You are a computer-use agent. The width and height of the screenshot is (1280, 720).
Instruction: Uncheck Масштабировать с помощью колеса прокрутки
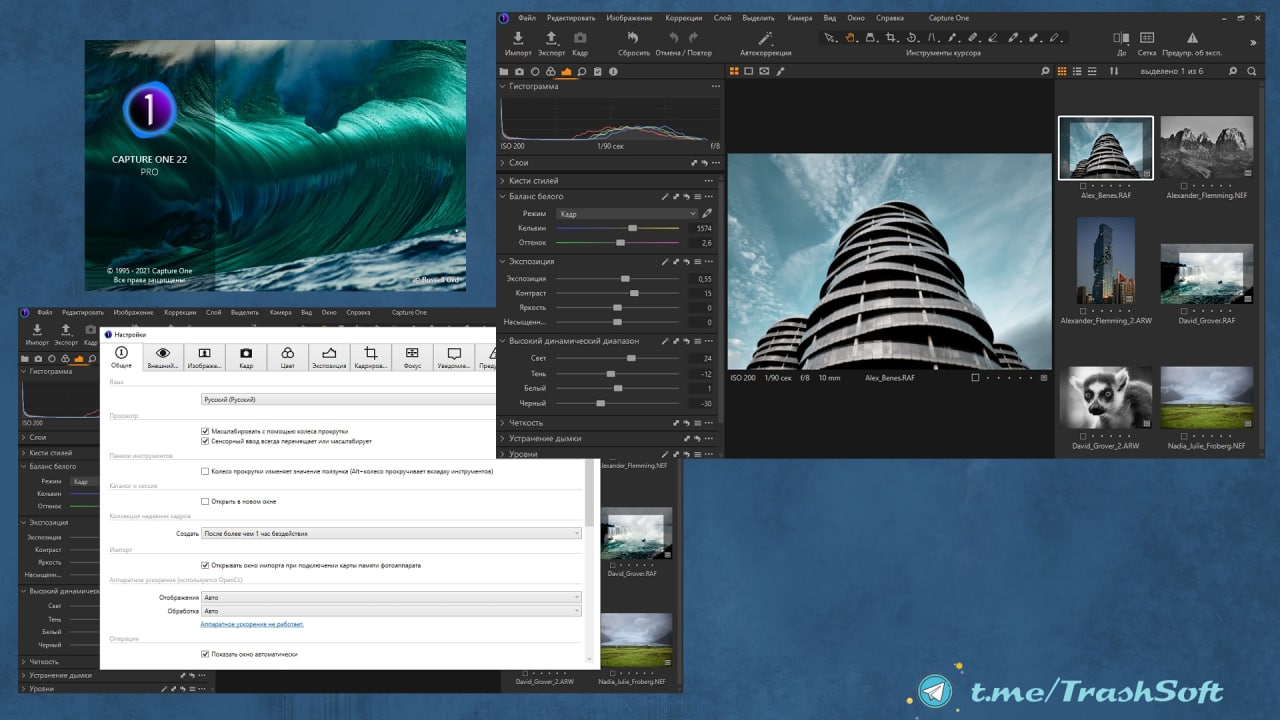(205, 431)
